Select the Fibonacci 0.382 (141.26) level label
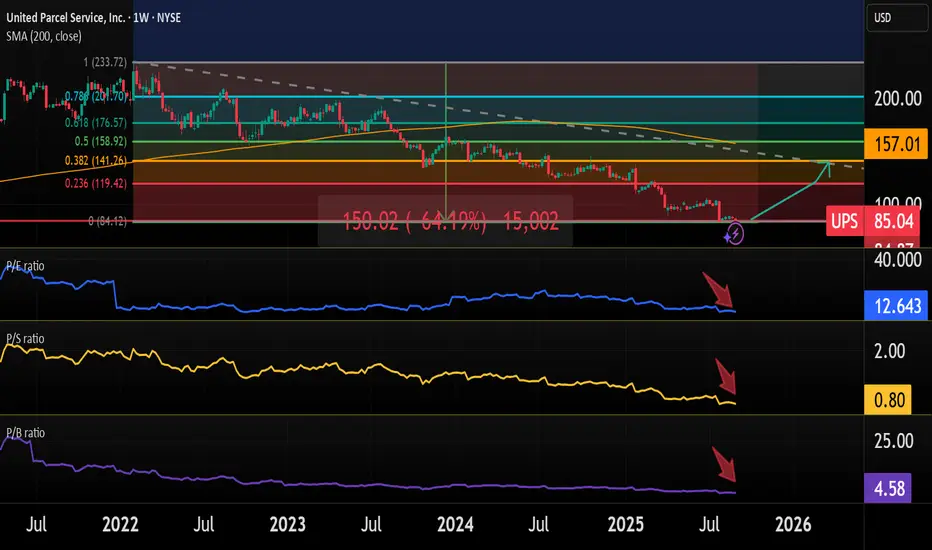Image resolution: width=932 pixels, height=550 pixels. (x=96, y=161)
